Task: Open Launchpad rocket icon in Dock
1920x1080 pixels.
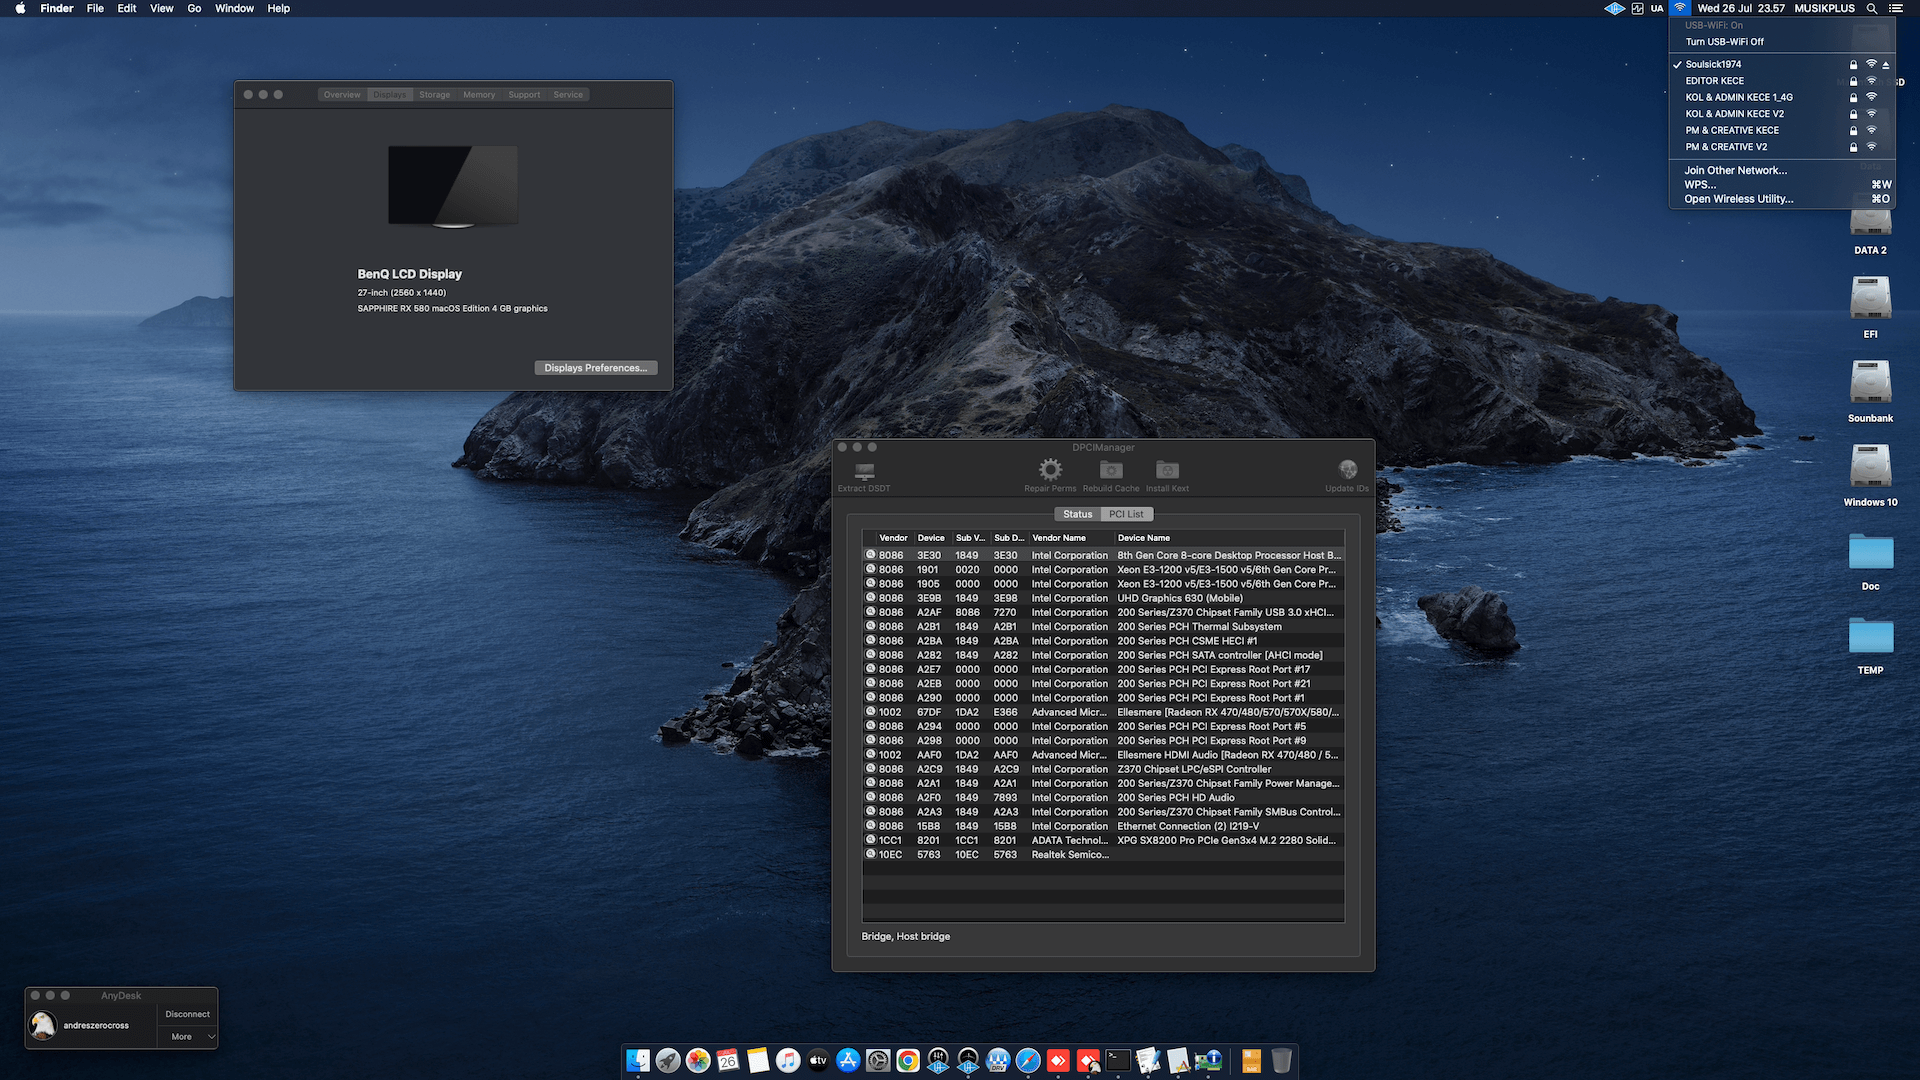Action: [x=668, y=1060]
